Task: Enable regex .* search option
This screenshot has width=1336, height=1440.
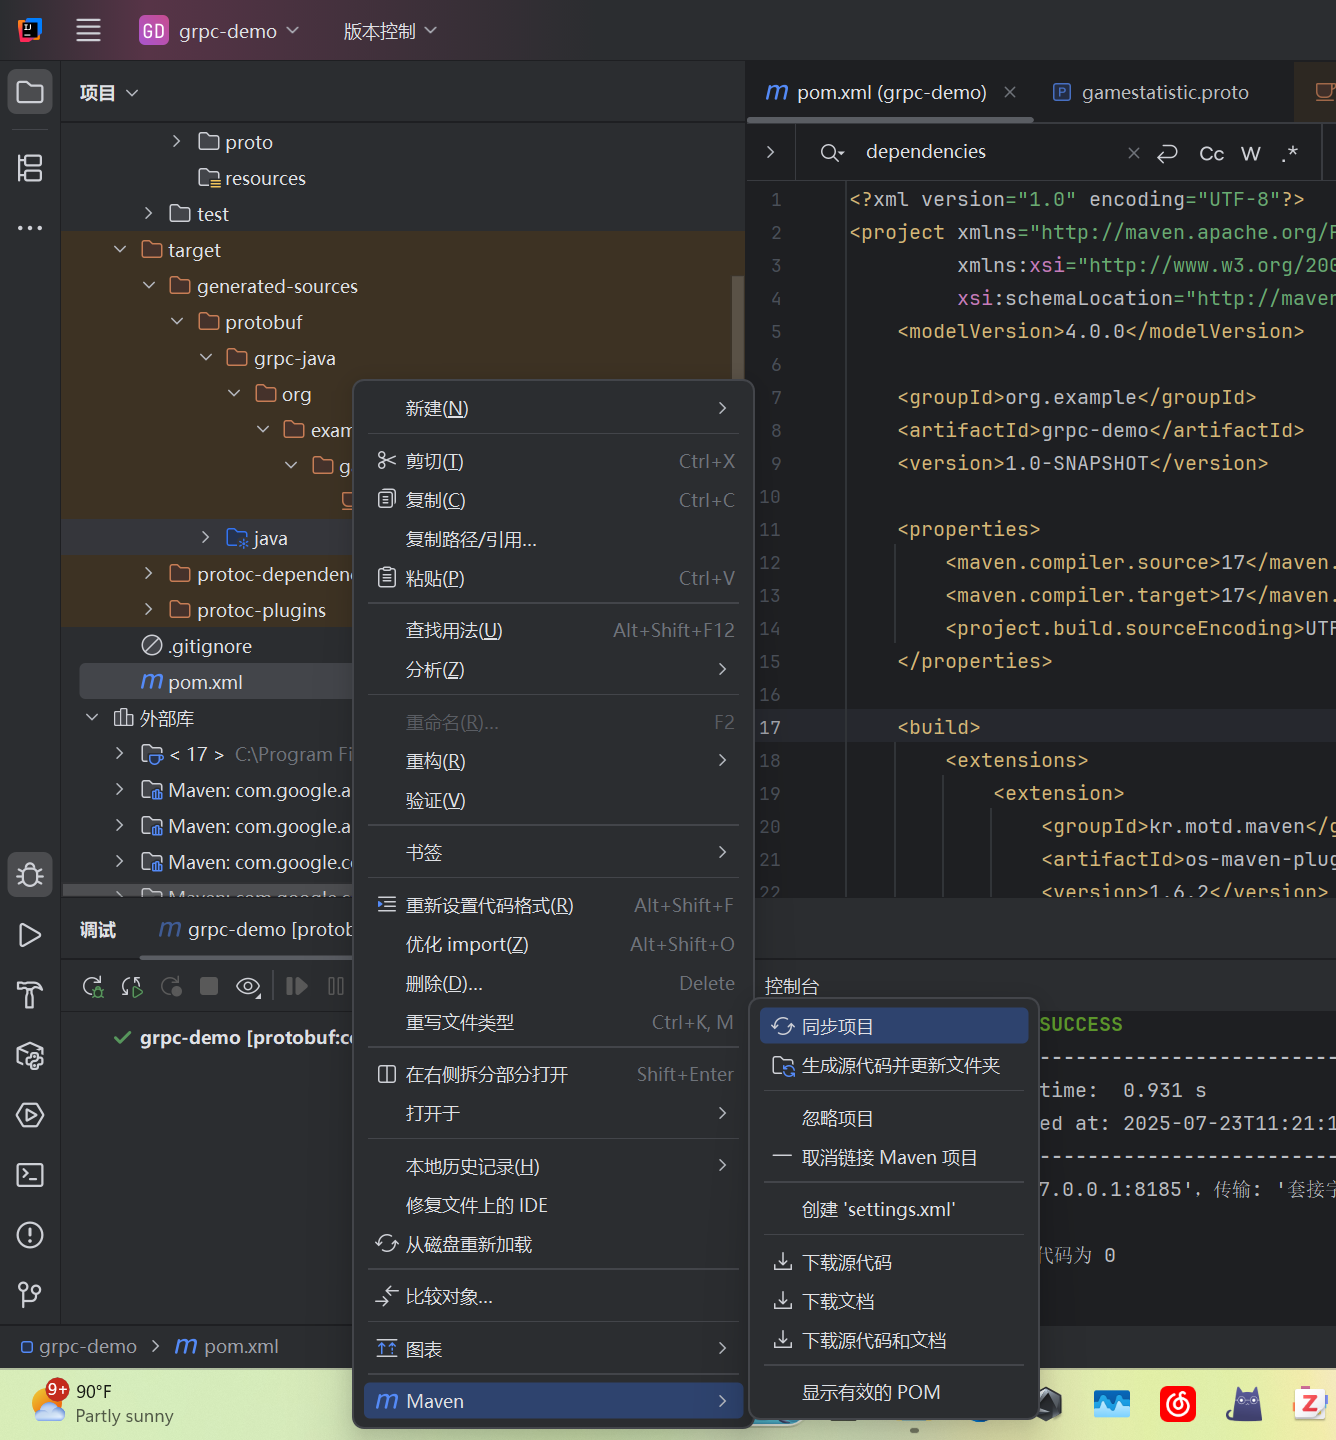Action: (1290, 153)
